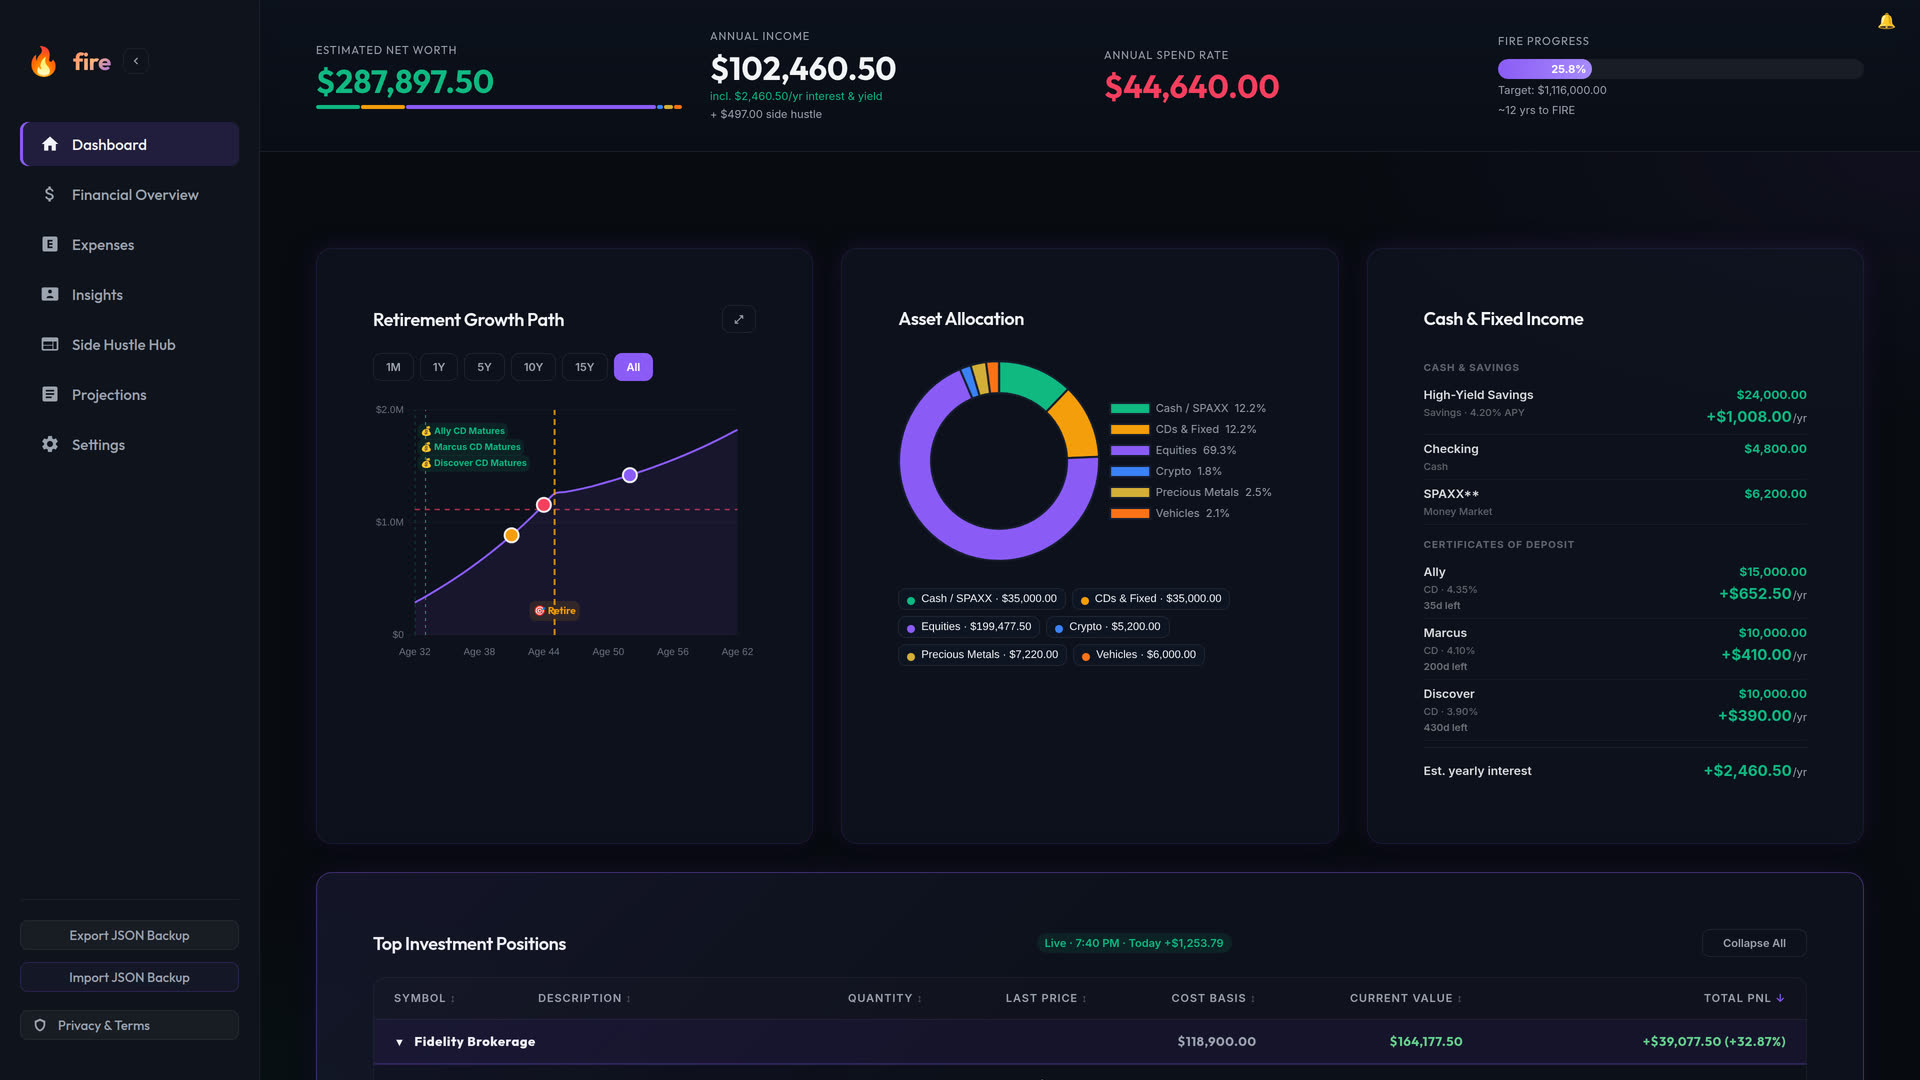Open the Financial Overview page
Image resolution: width=1920 pixels, height=1080 pixels.
129,194
